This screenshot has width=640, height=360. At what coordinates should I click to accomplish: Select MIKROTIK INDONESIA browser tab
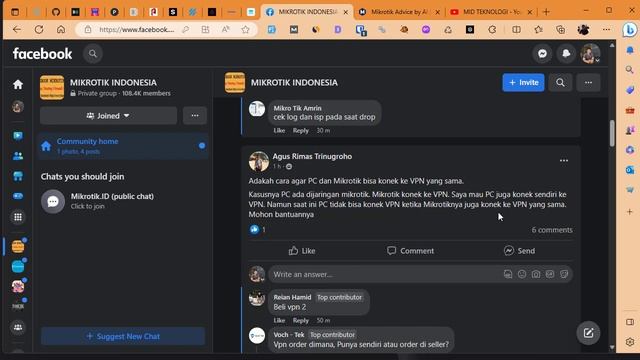pos(306,12)
